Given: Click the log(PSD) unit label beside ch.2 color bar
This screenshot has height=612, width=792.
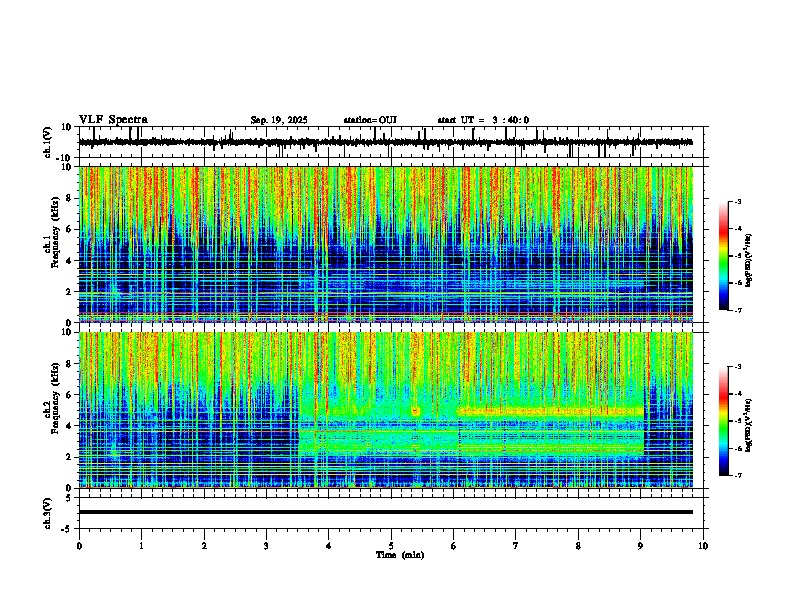Looking at the screenshot, I should [x=749, y=425].
